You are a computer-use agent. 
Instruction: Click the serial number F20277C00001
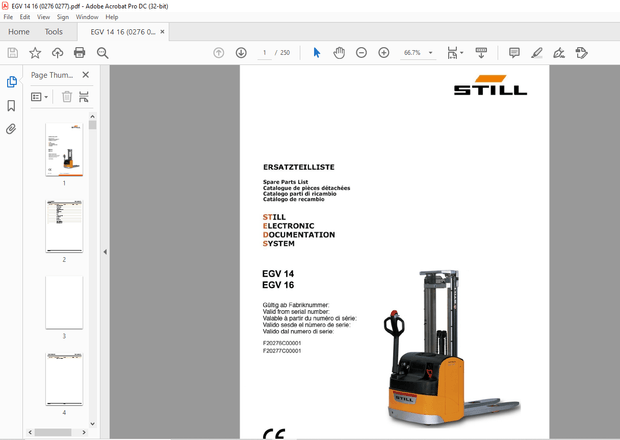[x=282, y=351]
